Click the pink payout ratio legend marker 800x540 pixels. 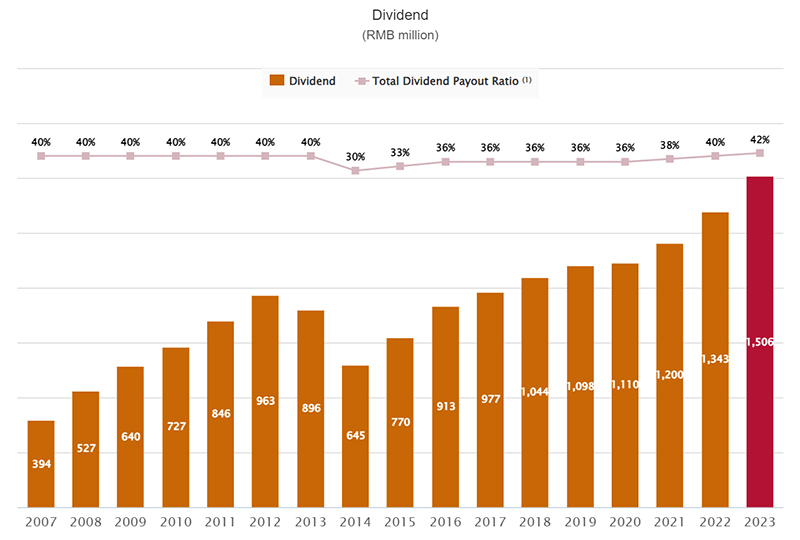(362, 81)
